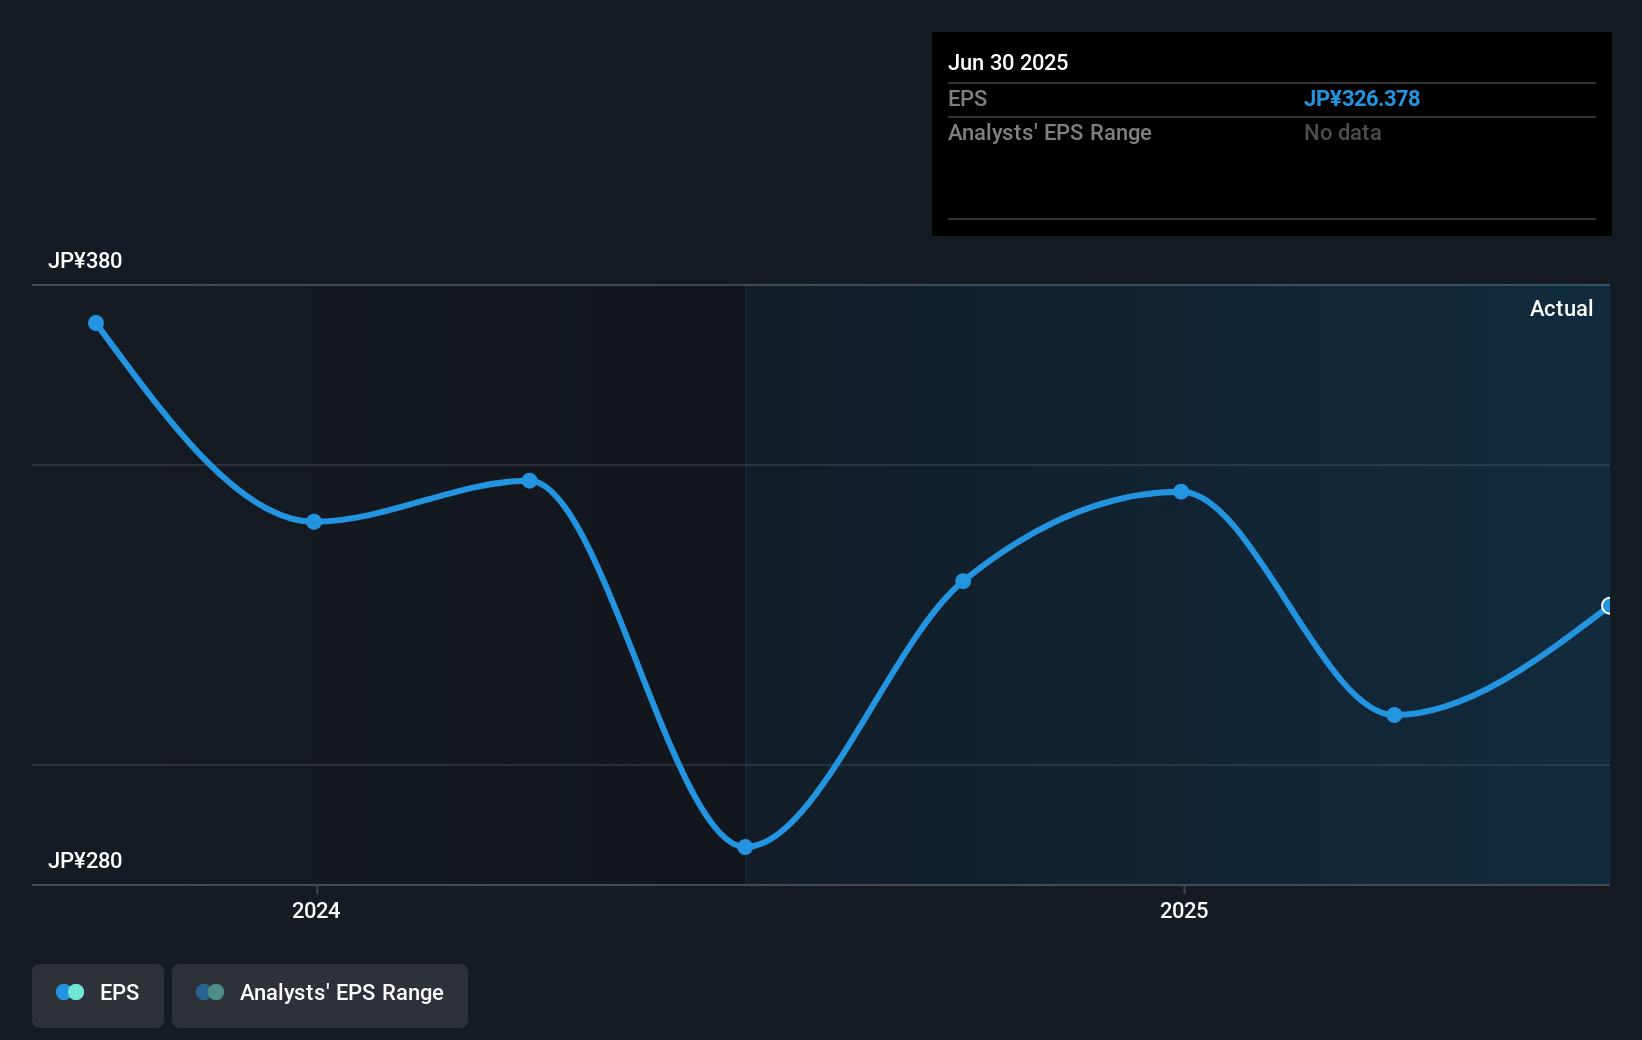Viewport: 1642px width, 1040px height.
Task: Toggle the EPS legend series
Action: tap(98, 995)
